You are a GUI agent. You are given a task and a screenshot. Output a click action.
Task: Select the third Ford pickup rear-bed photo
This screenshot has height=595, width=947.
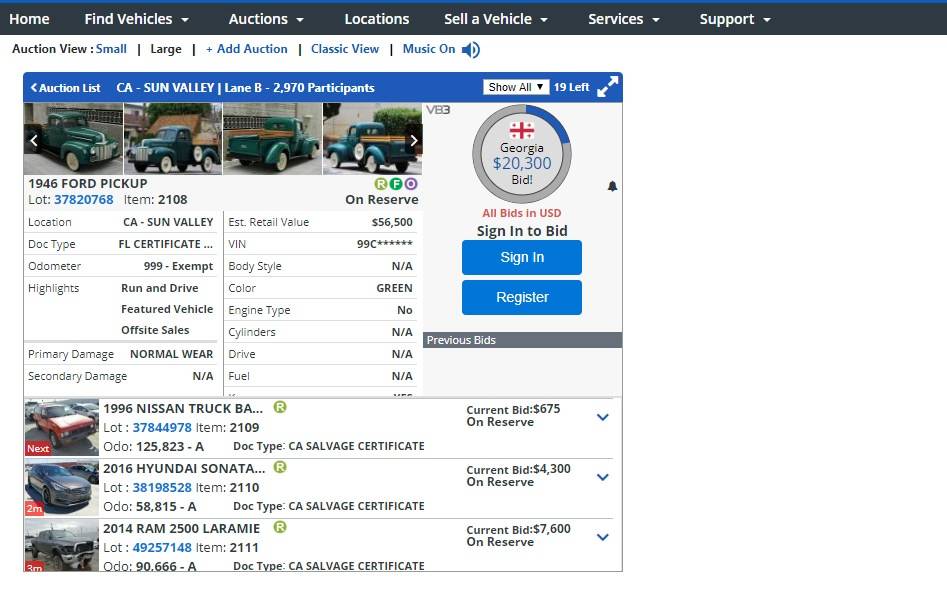pos(272,139)
